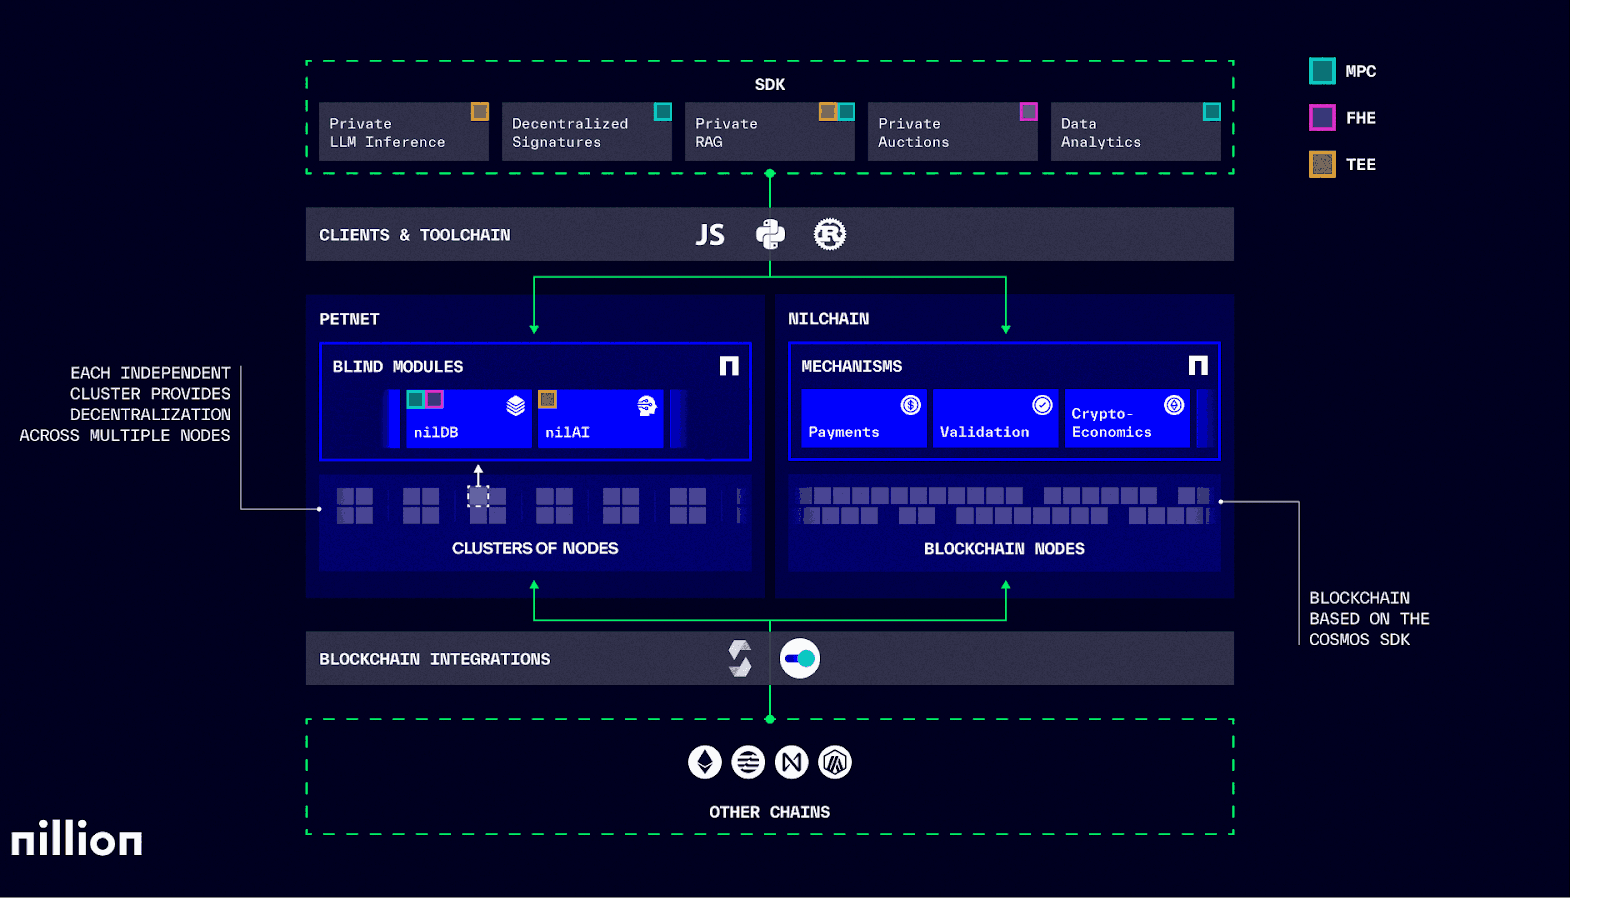Click the NEAR logo under Other Chains
Image resolution: width=1600 pixels, height=900 pixels.
point(792,763)
